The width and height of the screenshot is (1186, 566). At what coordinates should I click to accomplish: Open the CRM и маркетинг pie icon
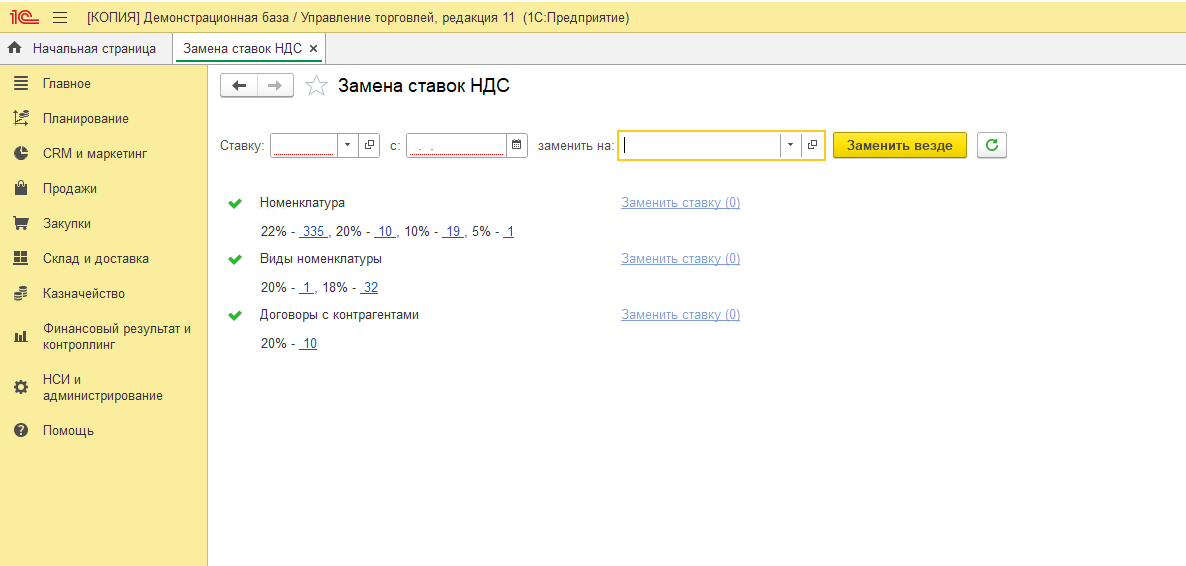21,154
